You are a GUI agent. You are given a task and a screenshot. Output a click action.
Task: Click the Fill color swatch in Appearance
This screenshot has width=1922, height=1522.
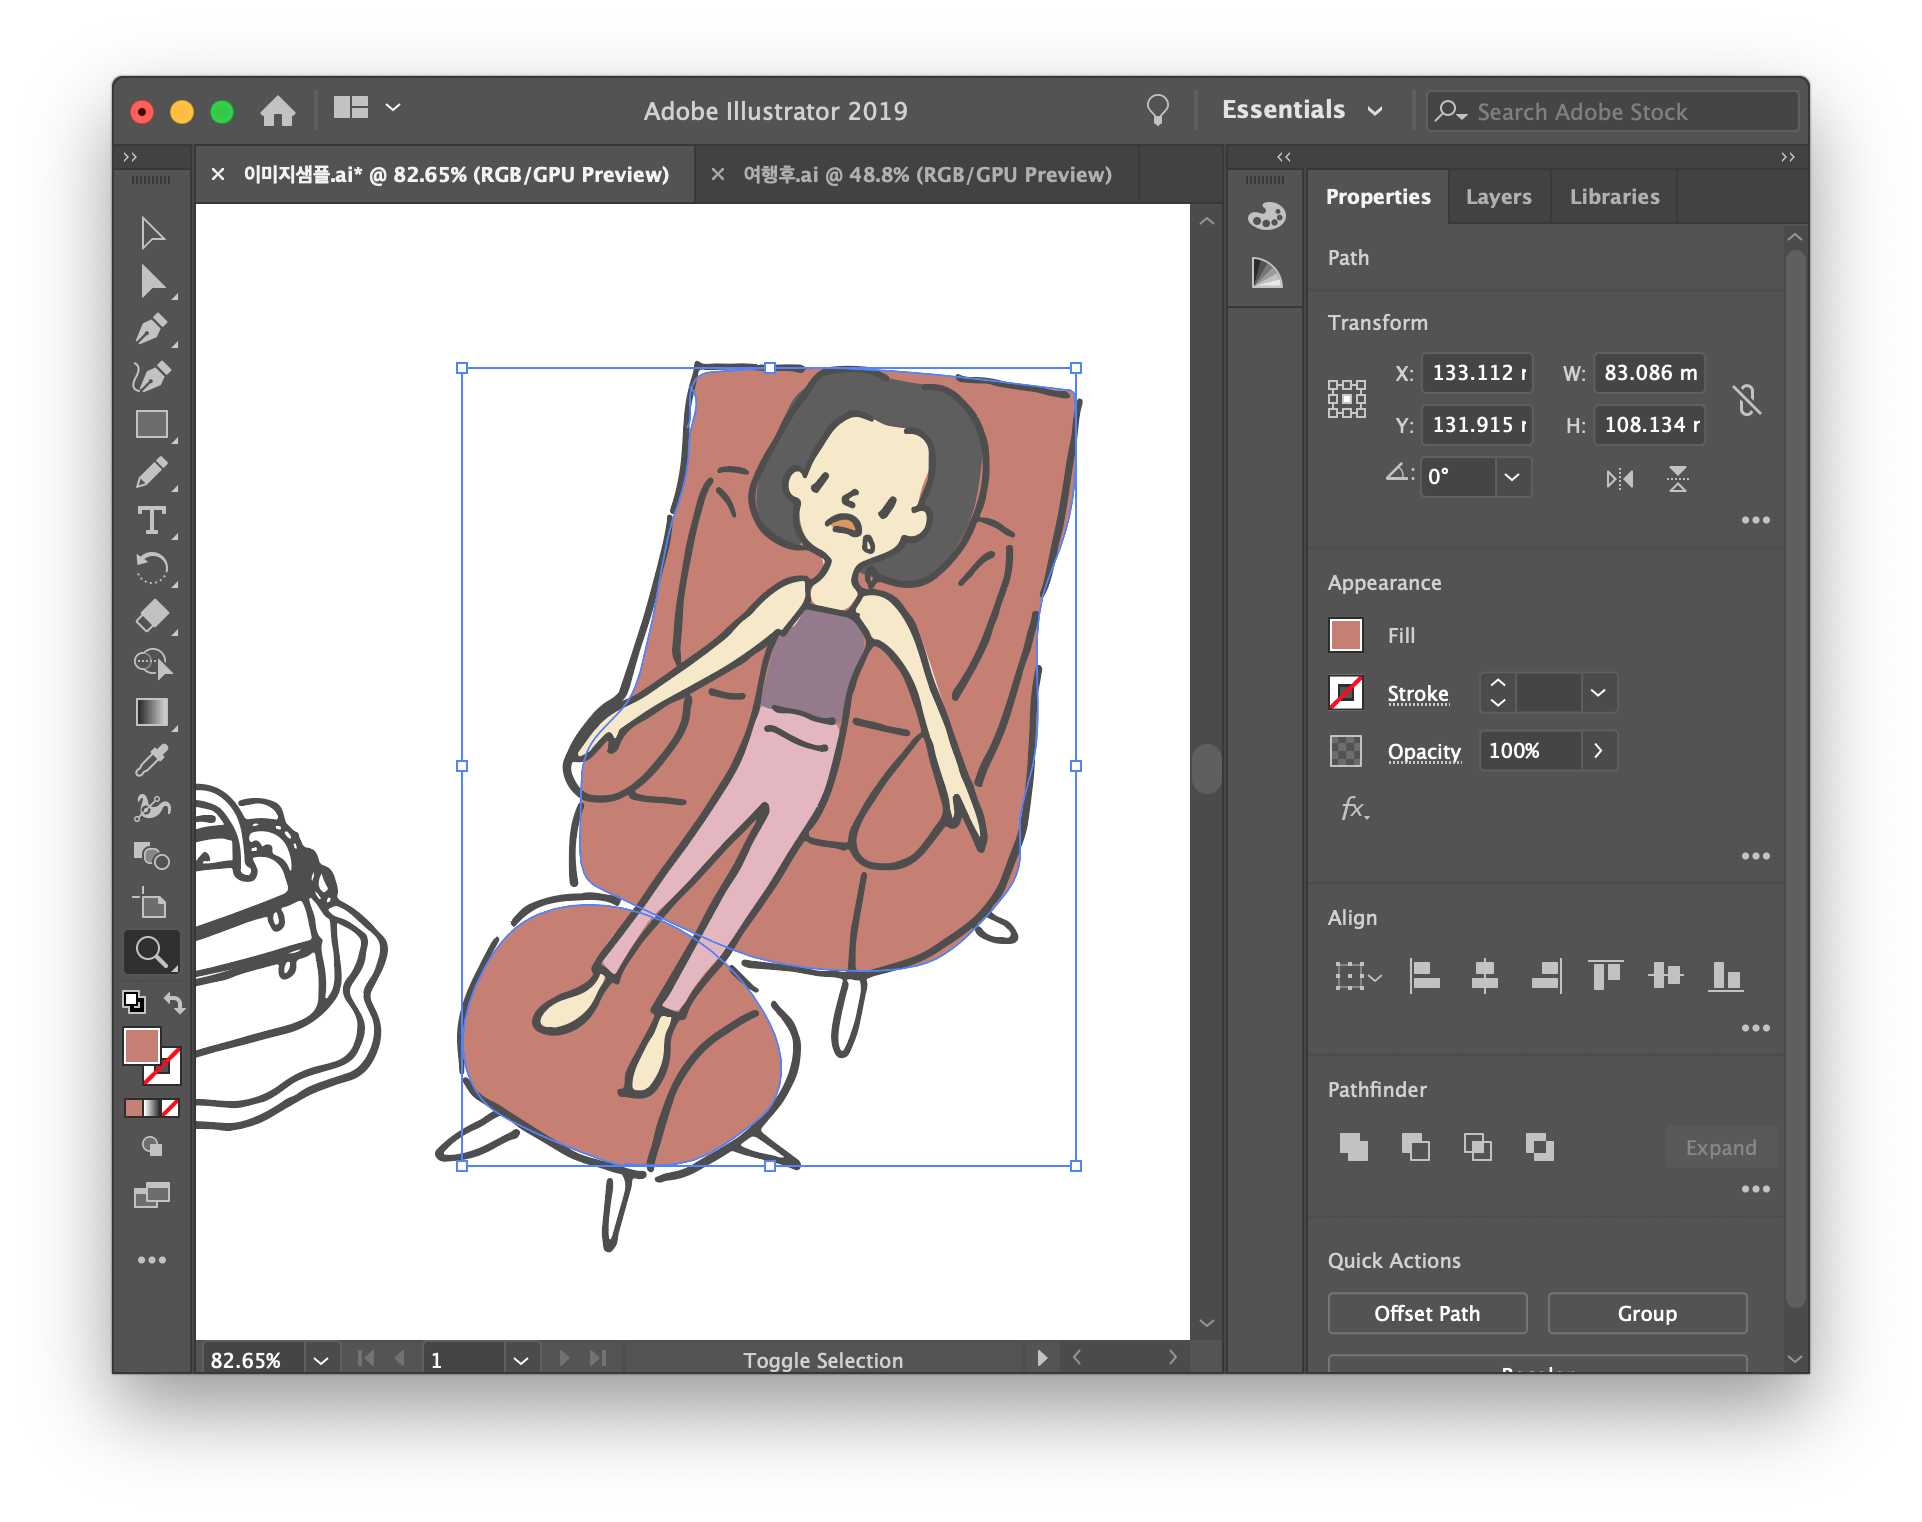click(1345, 635)
